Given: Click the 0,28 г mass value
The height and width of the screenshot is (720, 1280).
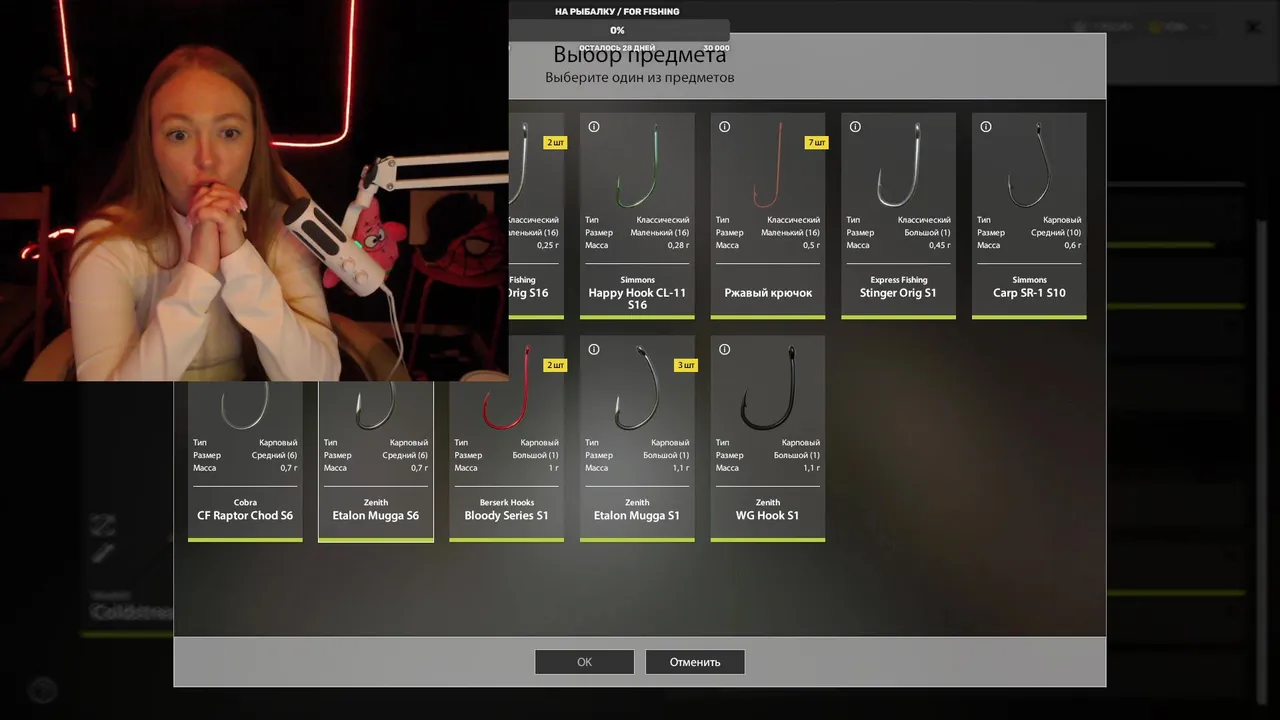Looking at the screenshot, I should (x=678, y=246).
